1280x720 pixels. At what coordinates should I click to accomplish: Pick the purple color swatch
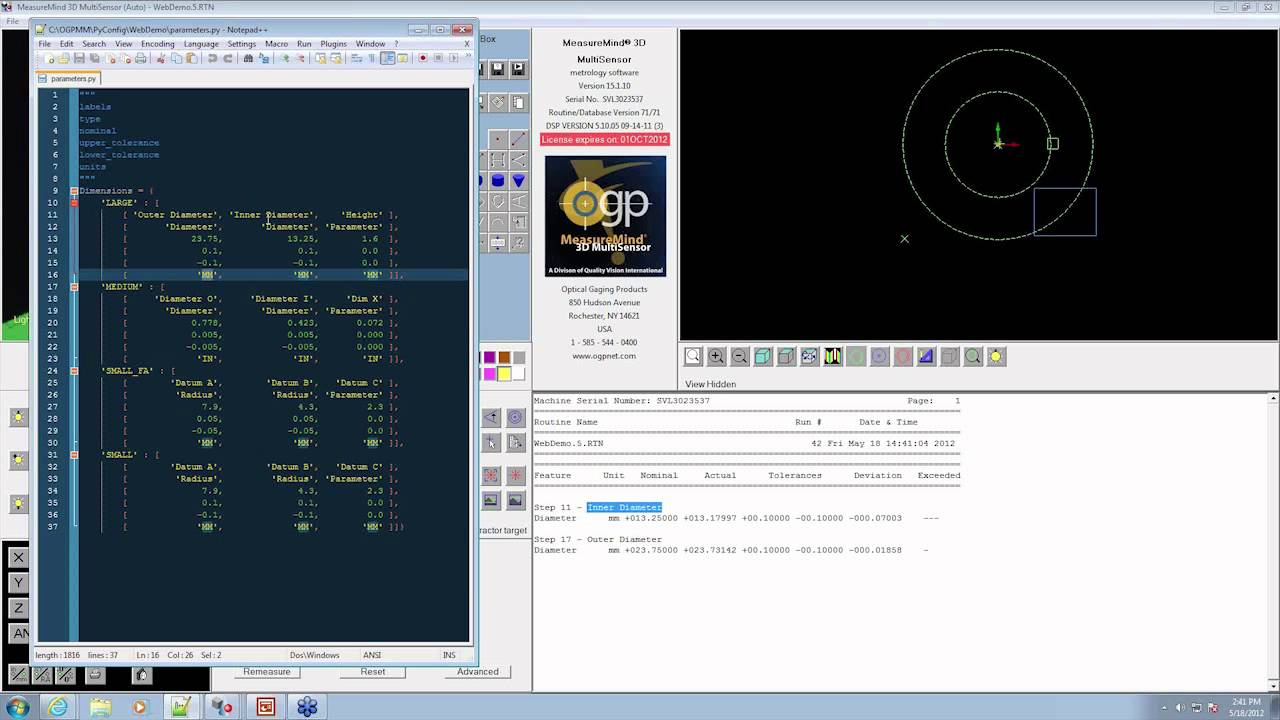pos(490,357)
